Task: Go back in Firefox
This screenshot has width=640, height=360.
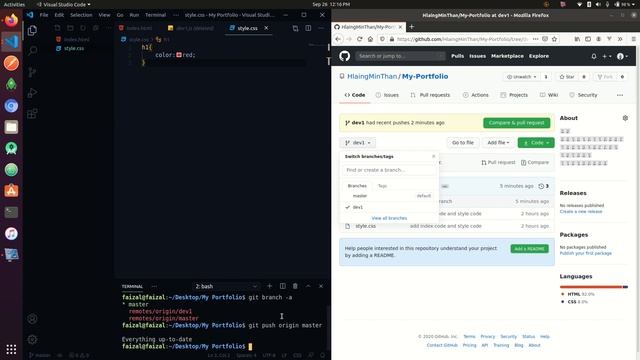Action: (x=338, y=39)
